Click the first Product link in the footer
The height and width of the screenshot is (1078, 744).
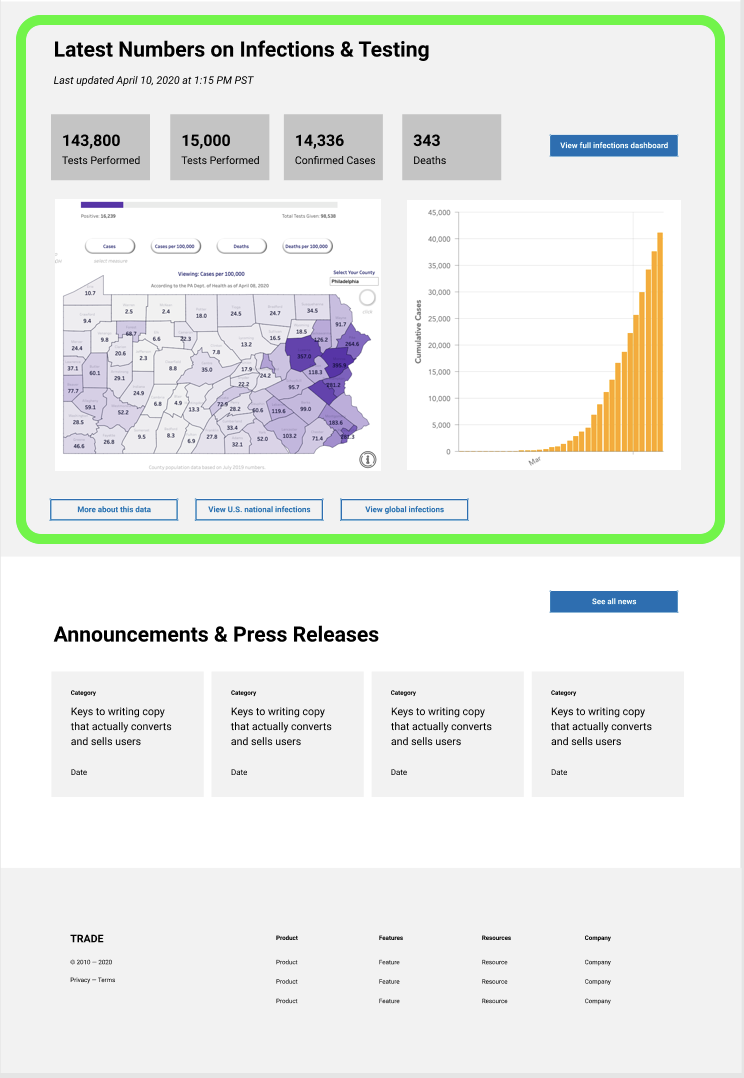[287, 962]
